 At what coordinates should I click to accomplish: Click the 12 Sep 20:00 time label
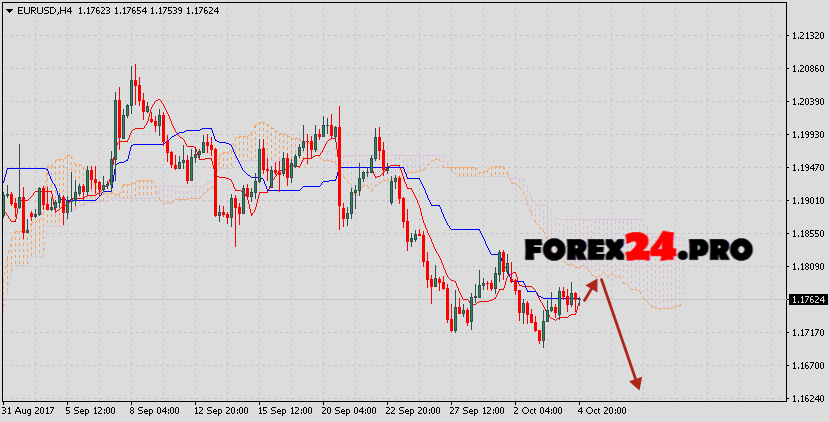(218, 410)
